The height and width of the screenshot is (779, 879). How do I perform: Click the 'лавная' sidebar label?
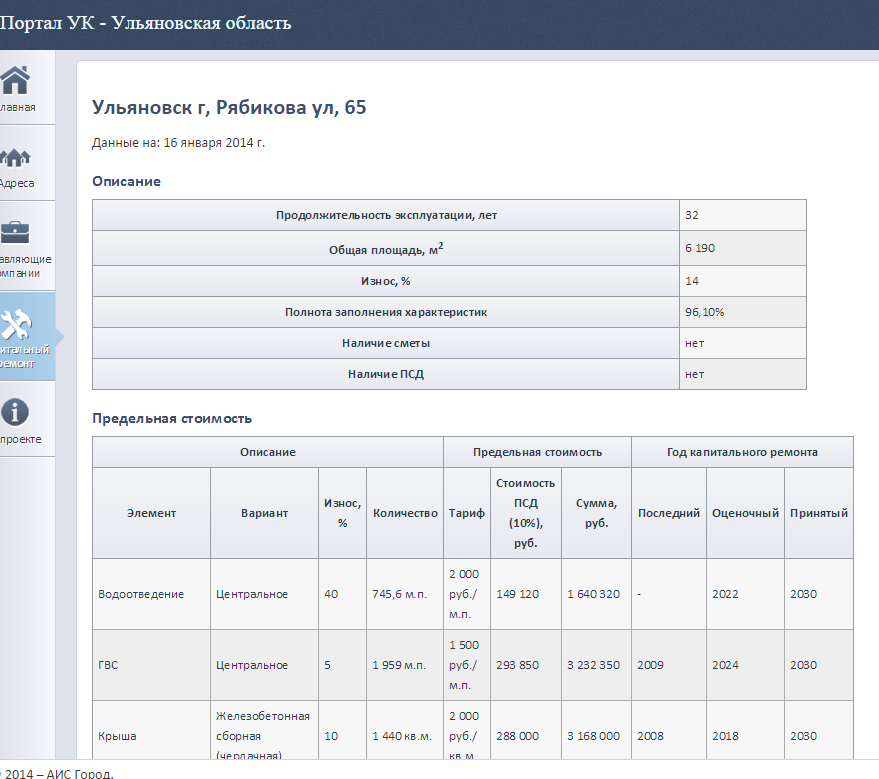pyautogui.click(x=18, y=107)
